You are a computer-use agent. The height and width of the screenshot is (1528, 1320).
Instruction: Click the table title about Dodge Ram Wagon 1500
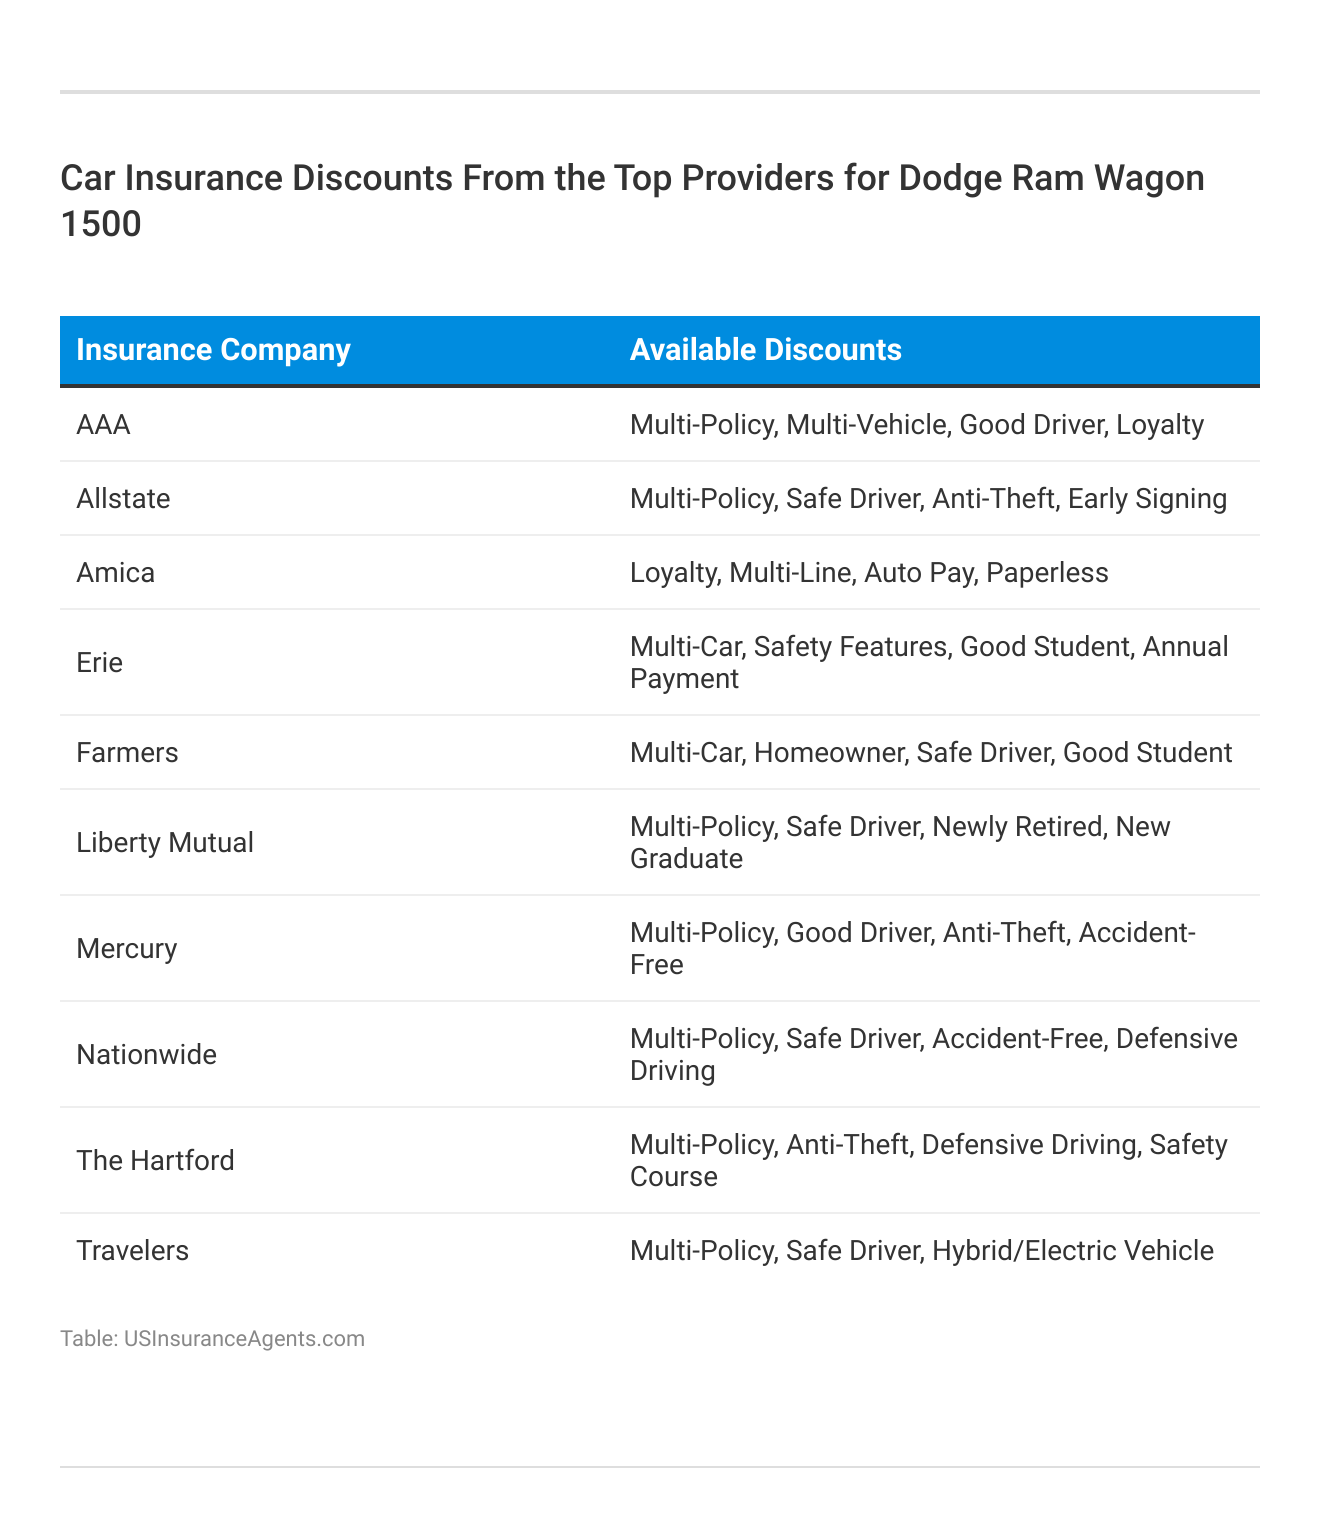click(x=632, y=200)
